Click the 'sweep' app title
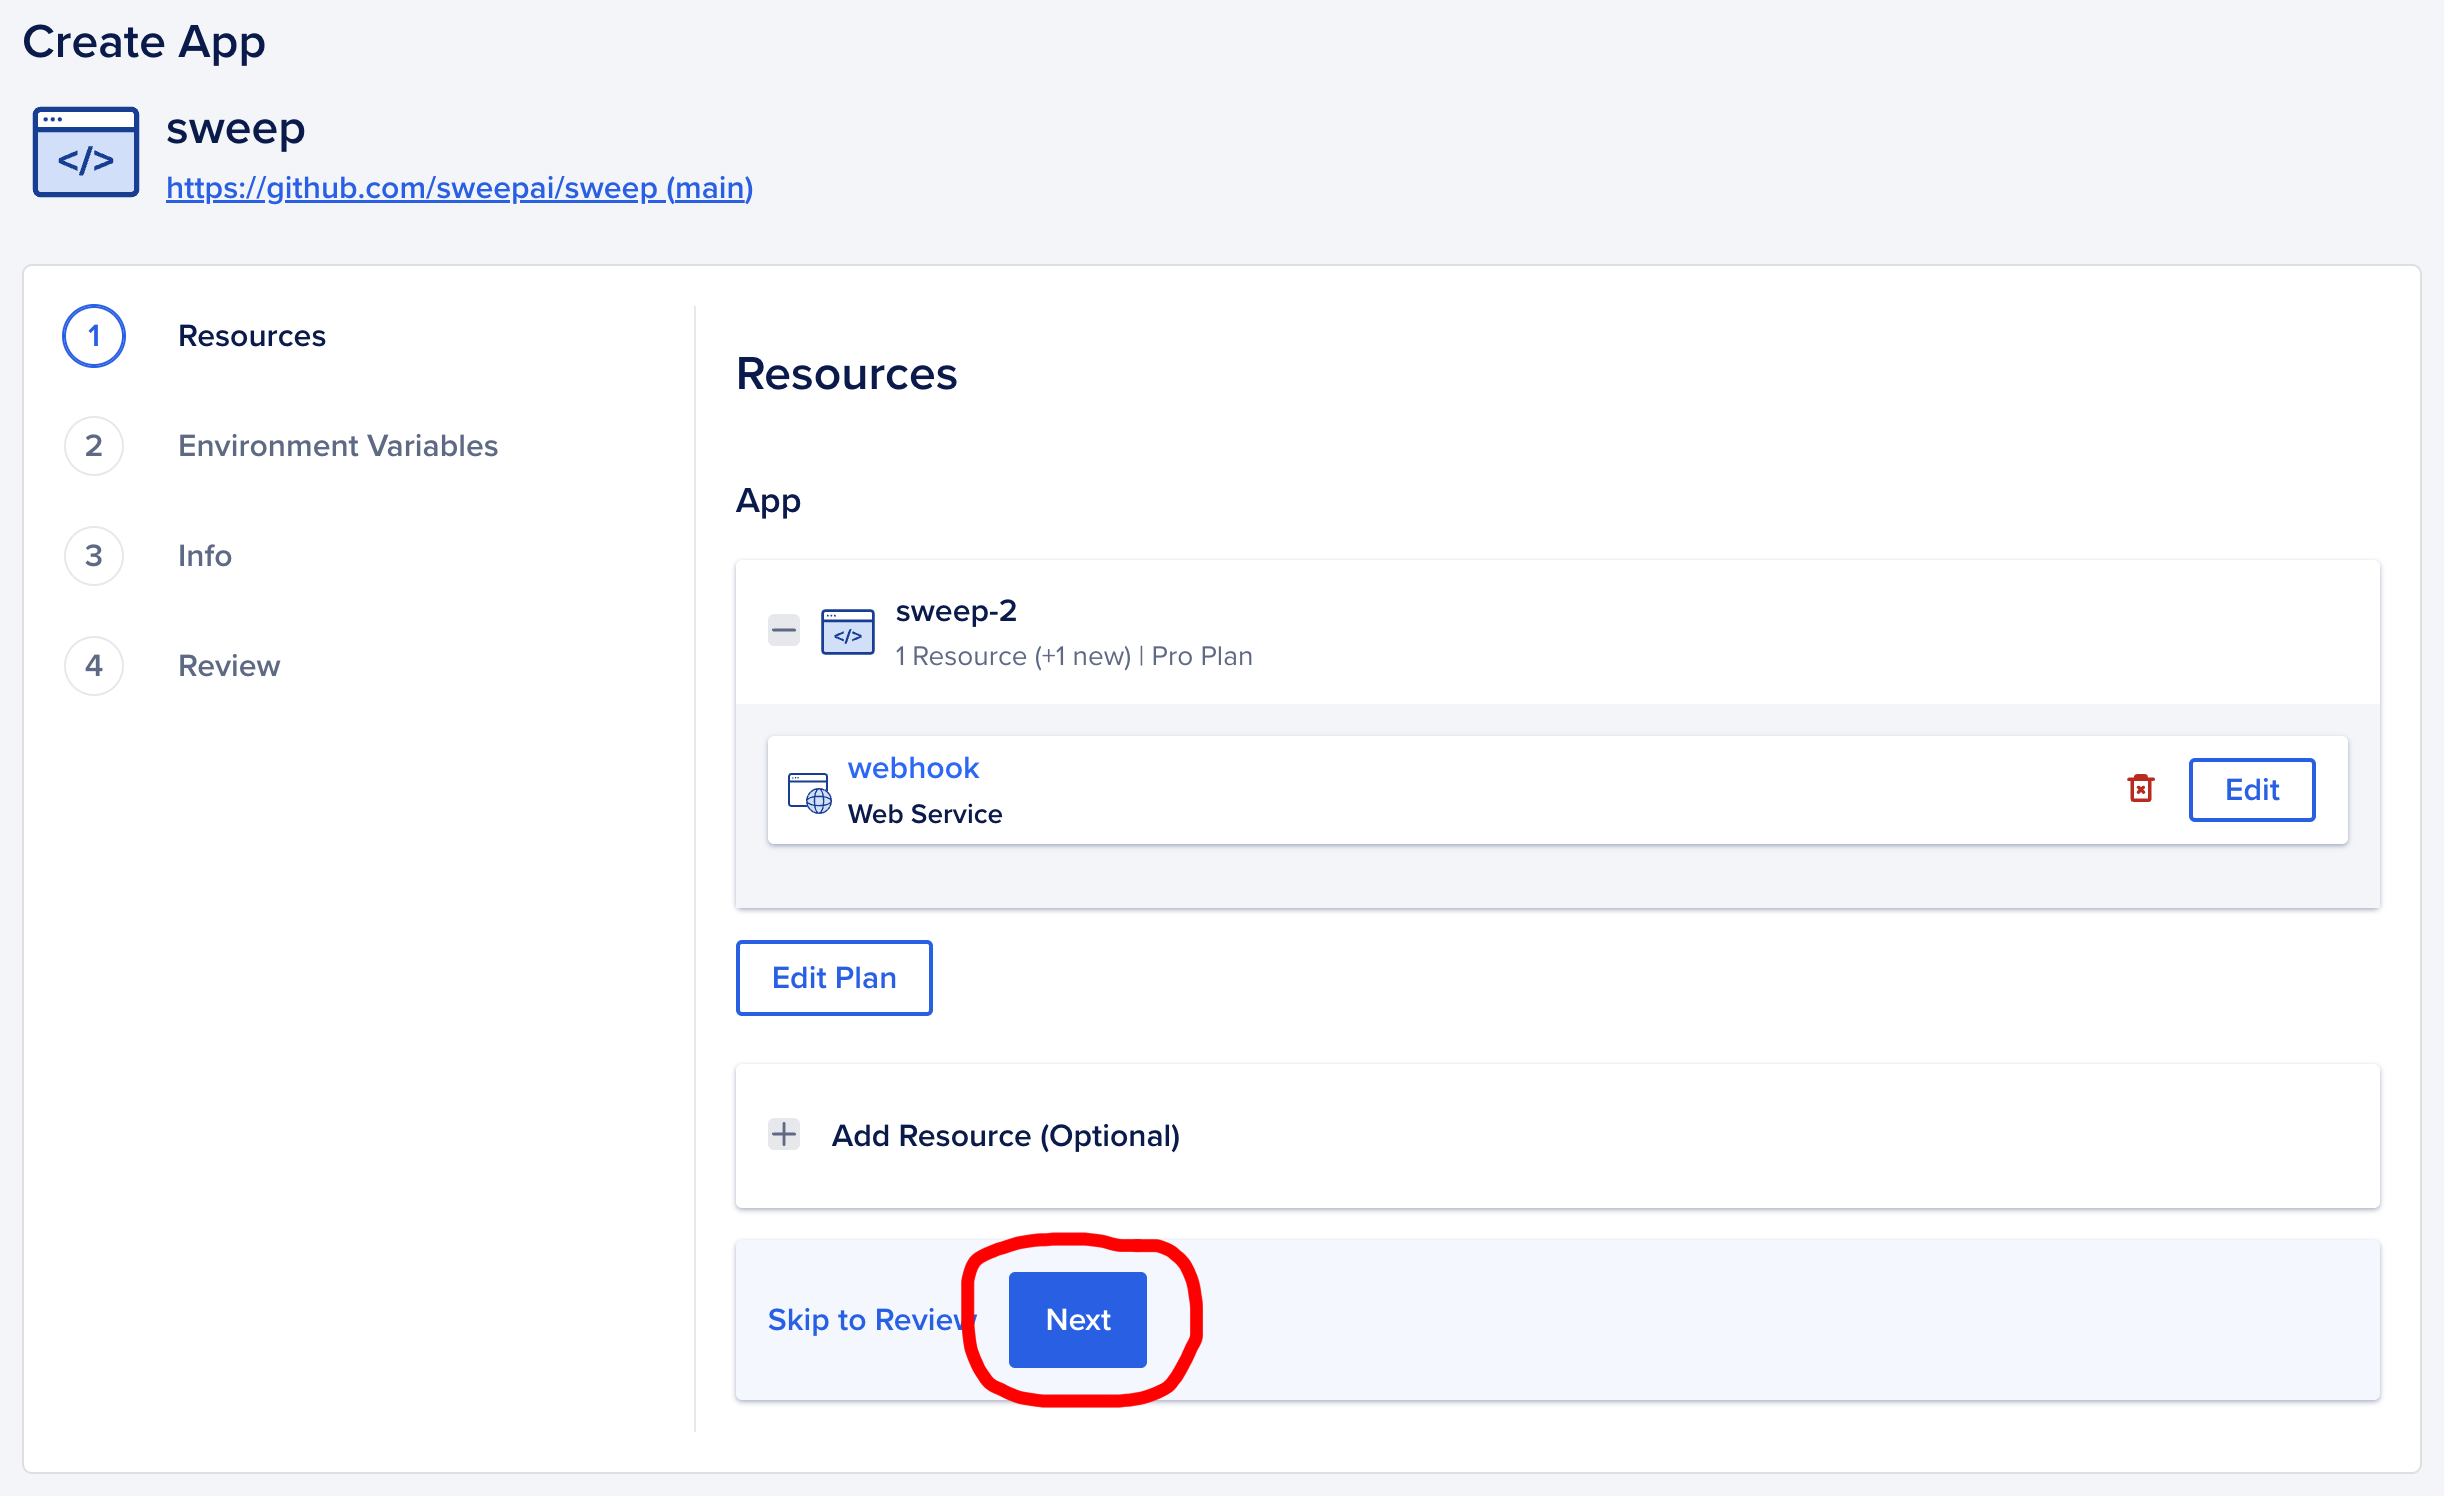2444x1496 pixels. click(x=236, y=128)
